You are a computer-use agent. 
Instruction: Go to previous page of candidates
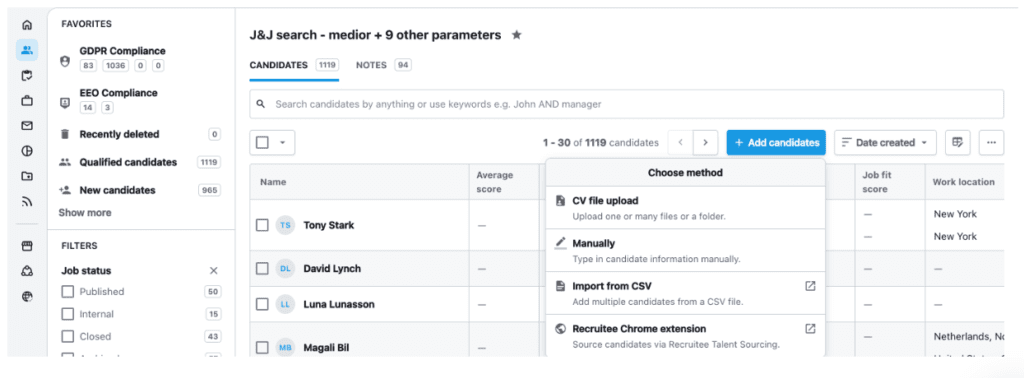680,142
